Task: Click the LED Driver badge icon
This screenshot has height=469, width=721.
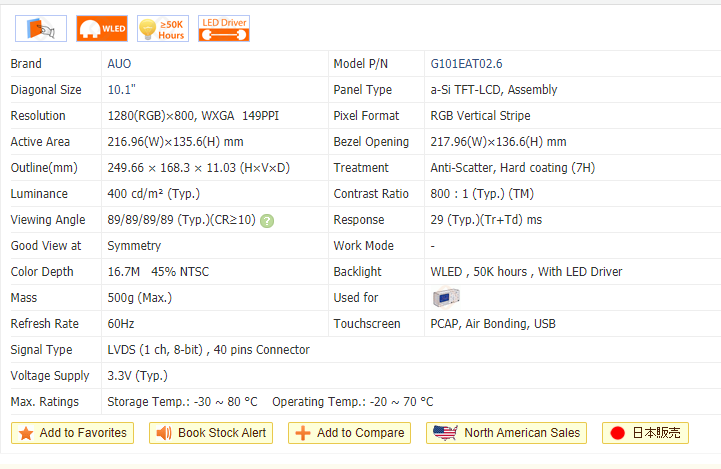Action: point(224,28)
